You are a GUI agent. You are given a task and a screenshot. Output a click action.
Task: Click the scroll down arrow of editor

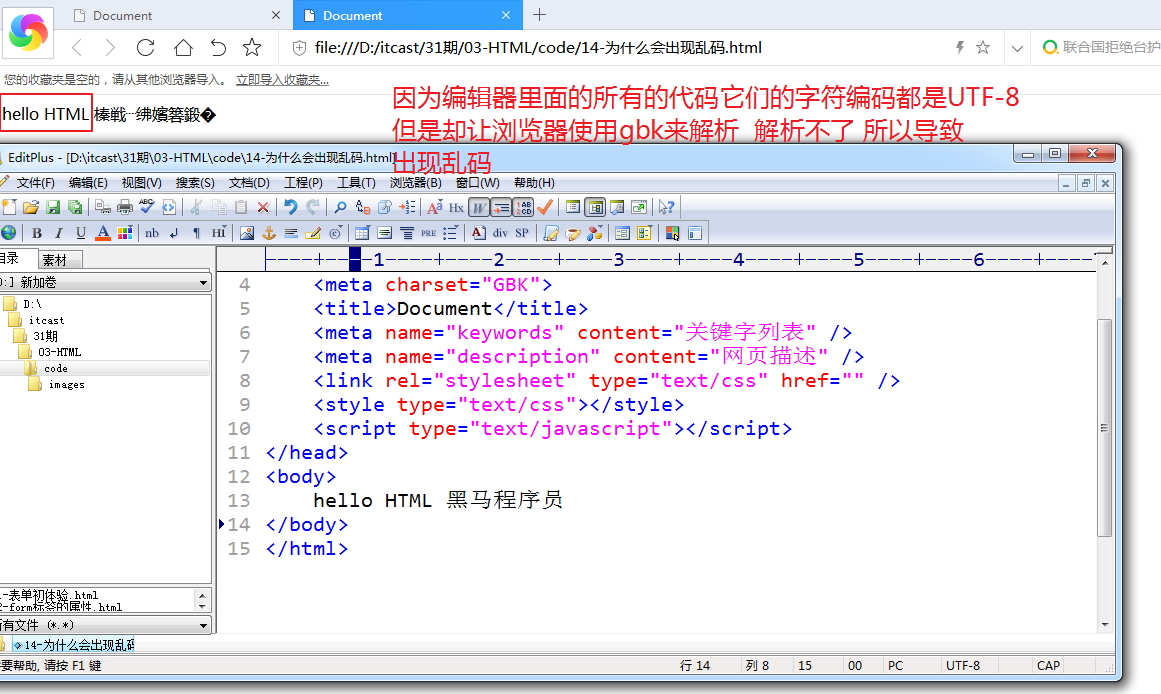pos(1105,625)
